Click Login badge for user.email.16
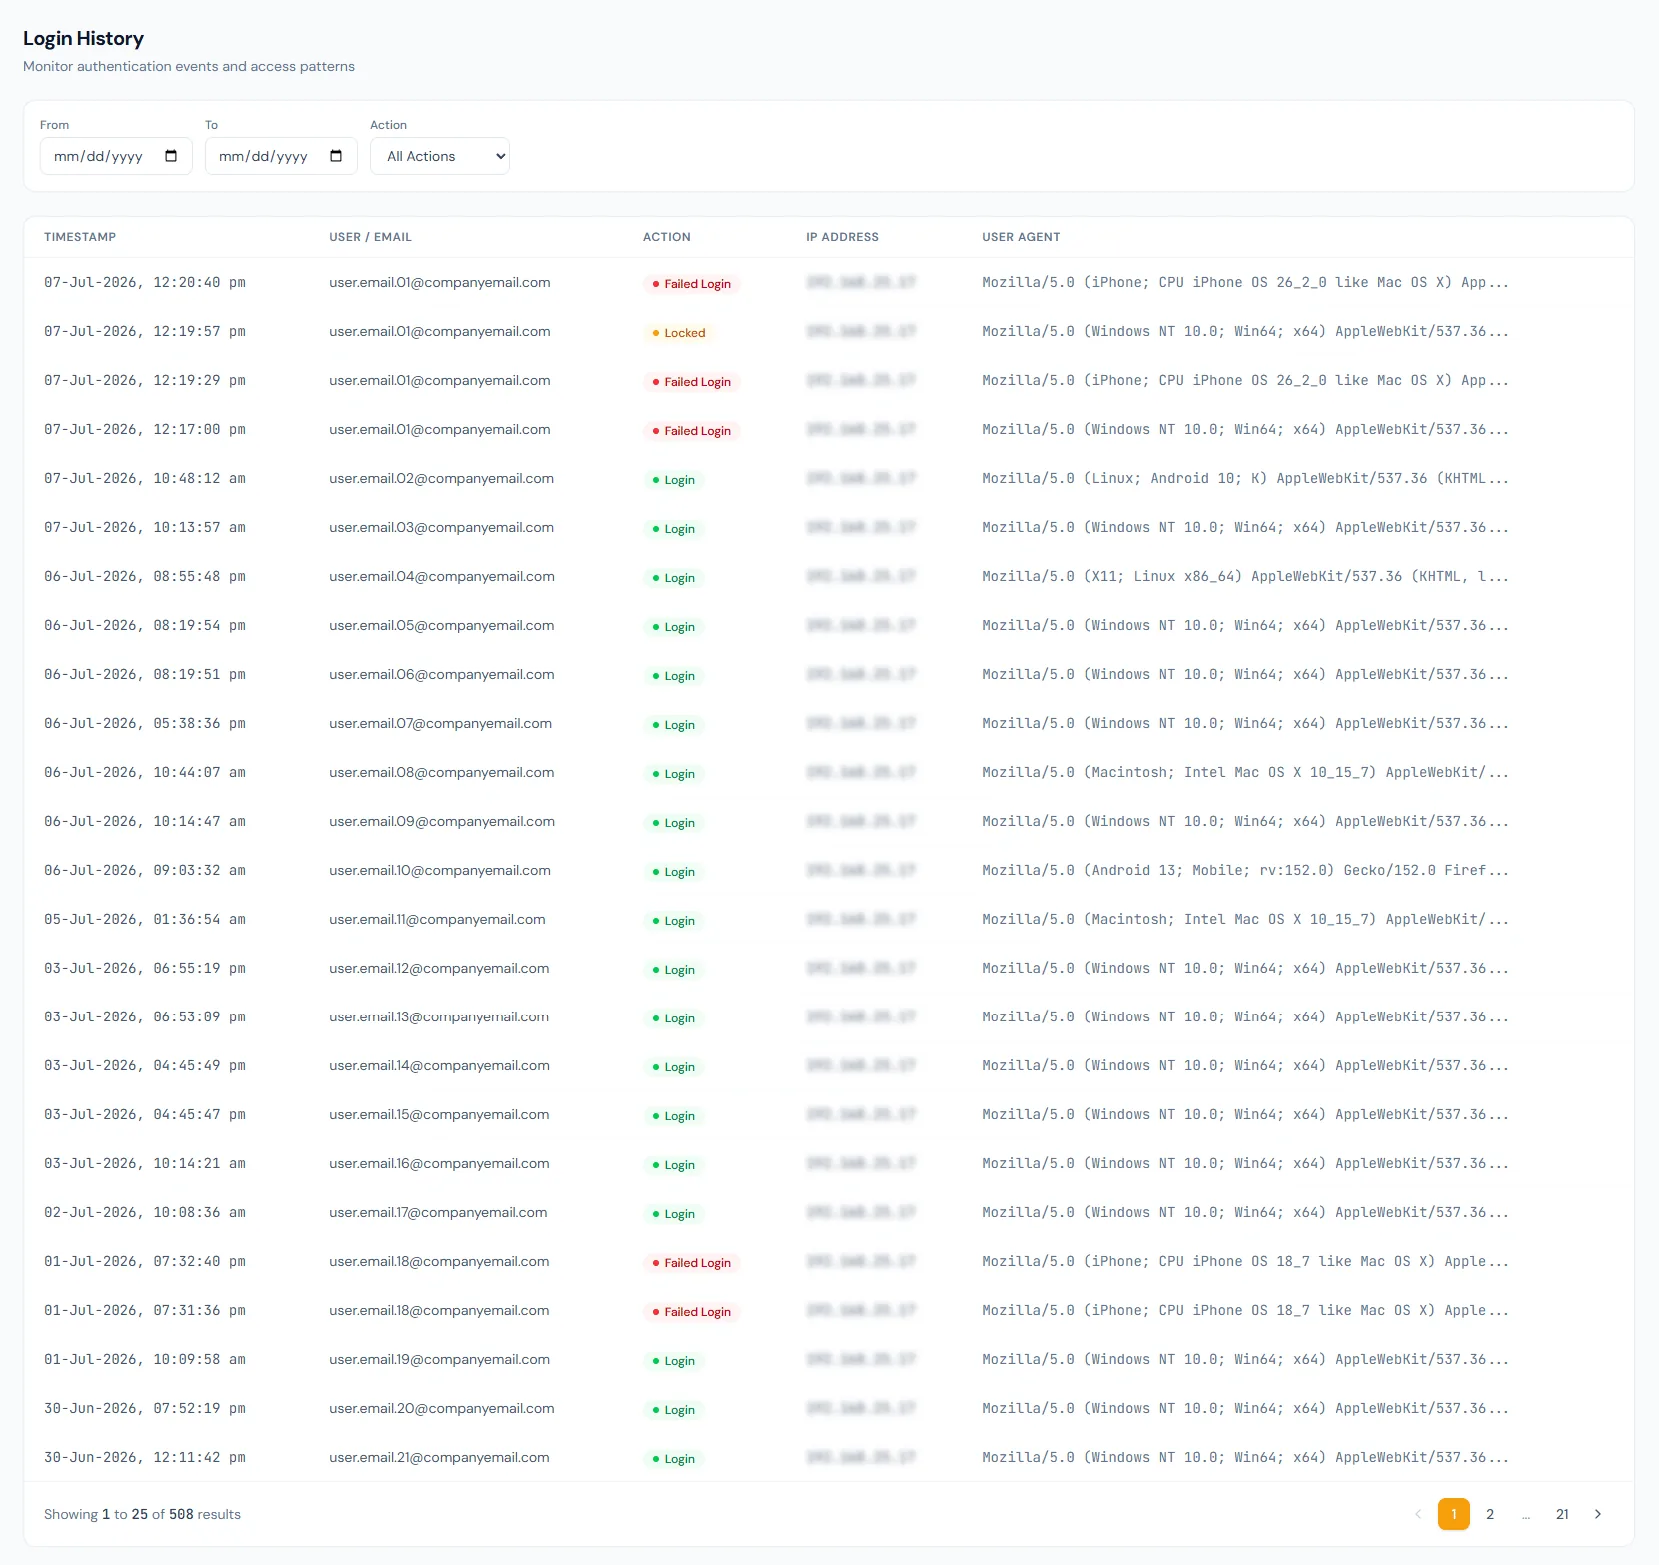 point(673,1165)
